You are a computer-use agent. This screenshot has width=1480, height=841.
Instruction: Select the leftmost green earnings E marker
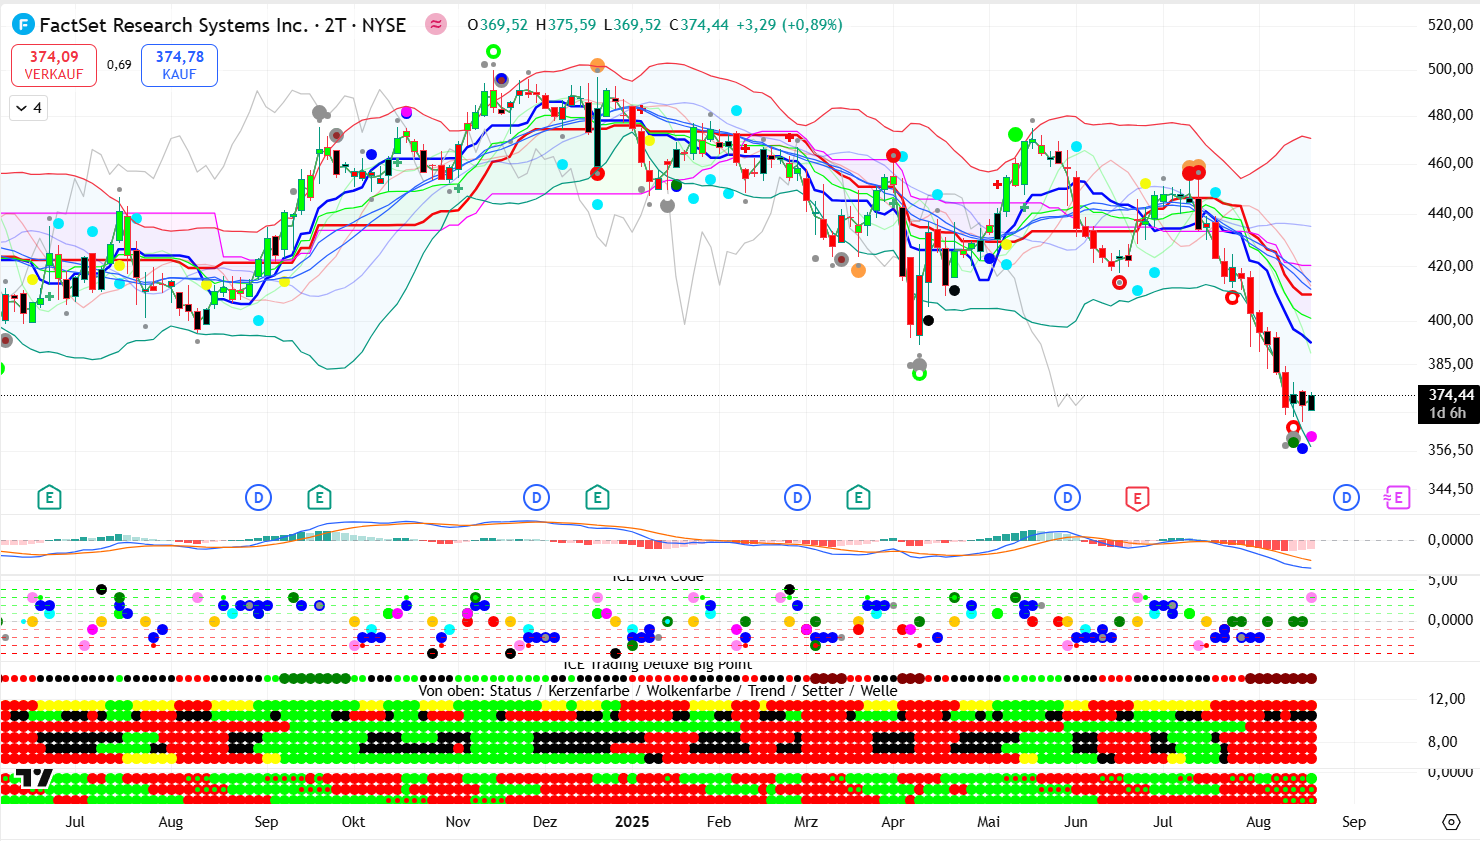click(x=49, y=498)
